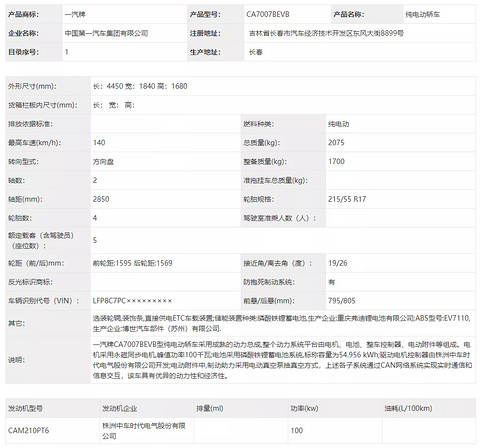
Task: Select the registered address with 8899号
Action: click(326, 33)
